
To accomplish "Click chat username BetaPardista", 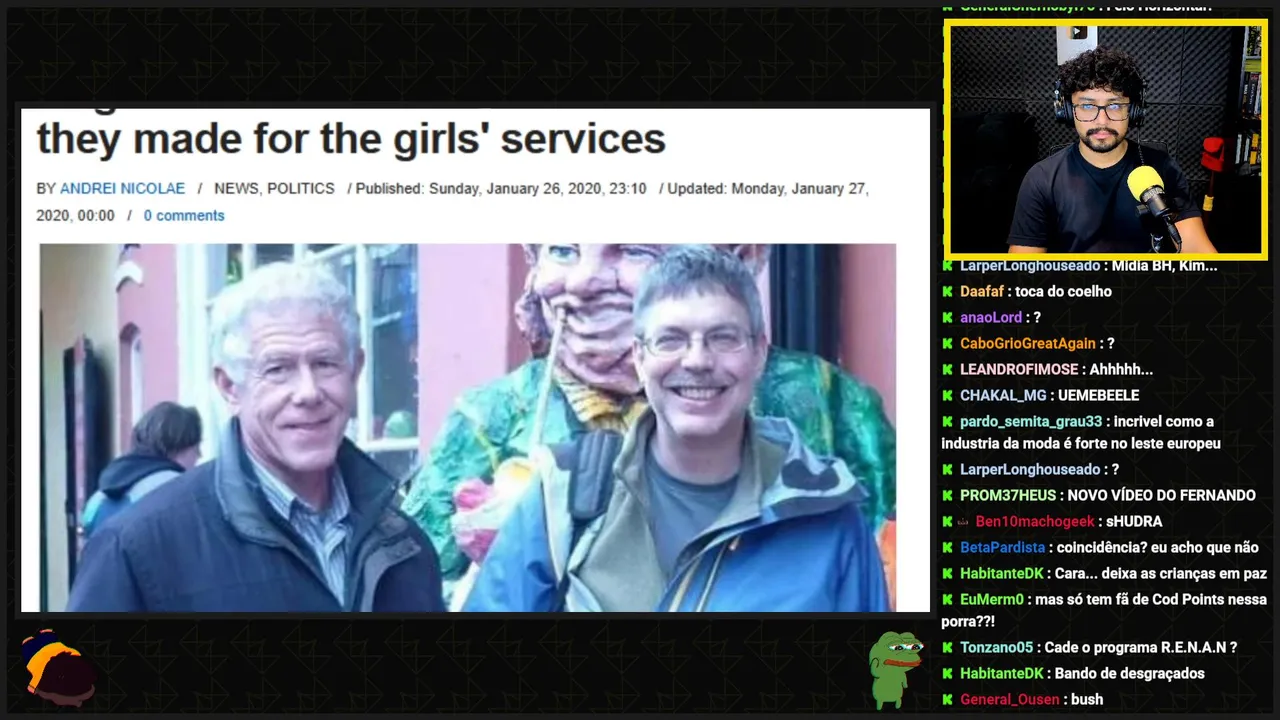I will coord(1003,548).
